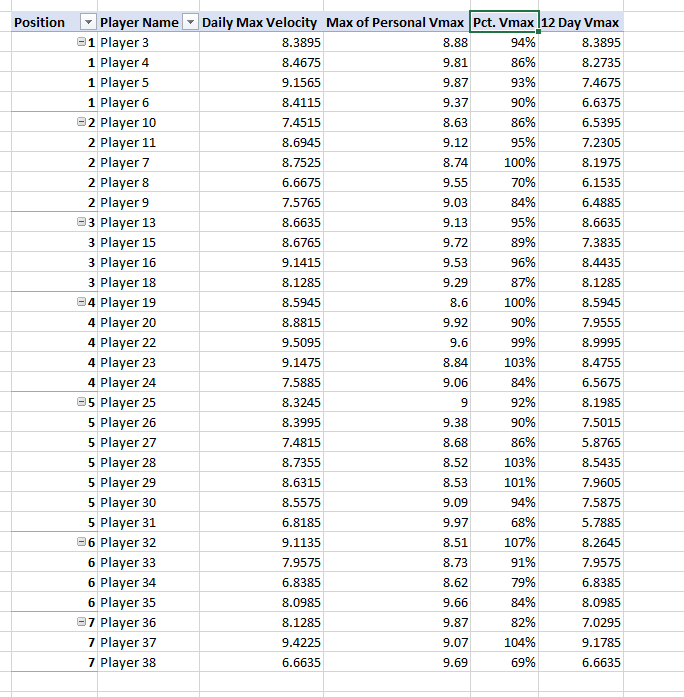
Task: Select Player 31's Personal Vmax value 9.97
Action: [395, 522]
